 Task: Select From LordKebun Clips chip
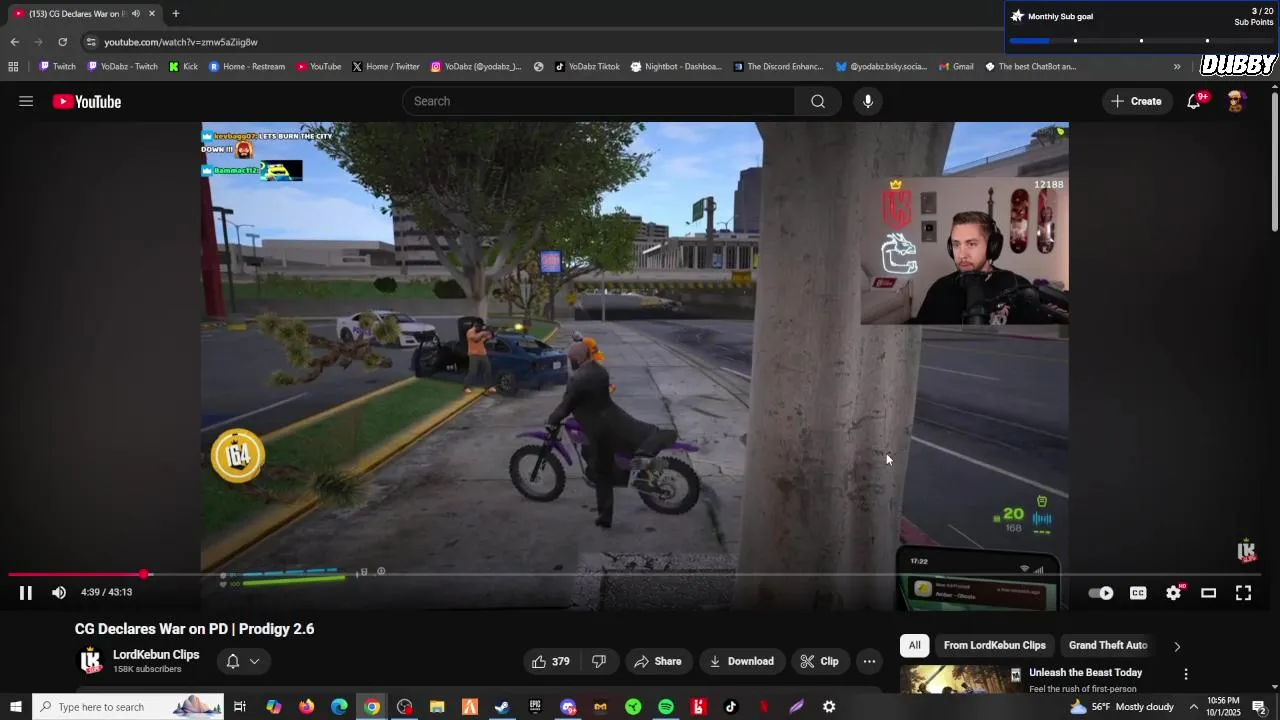tap(994, 645)
